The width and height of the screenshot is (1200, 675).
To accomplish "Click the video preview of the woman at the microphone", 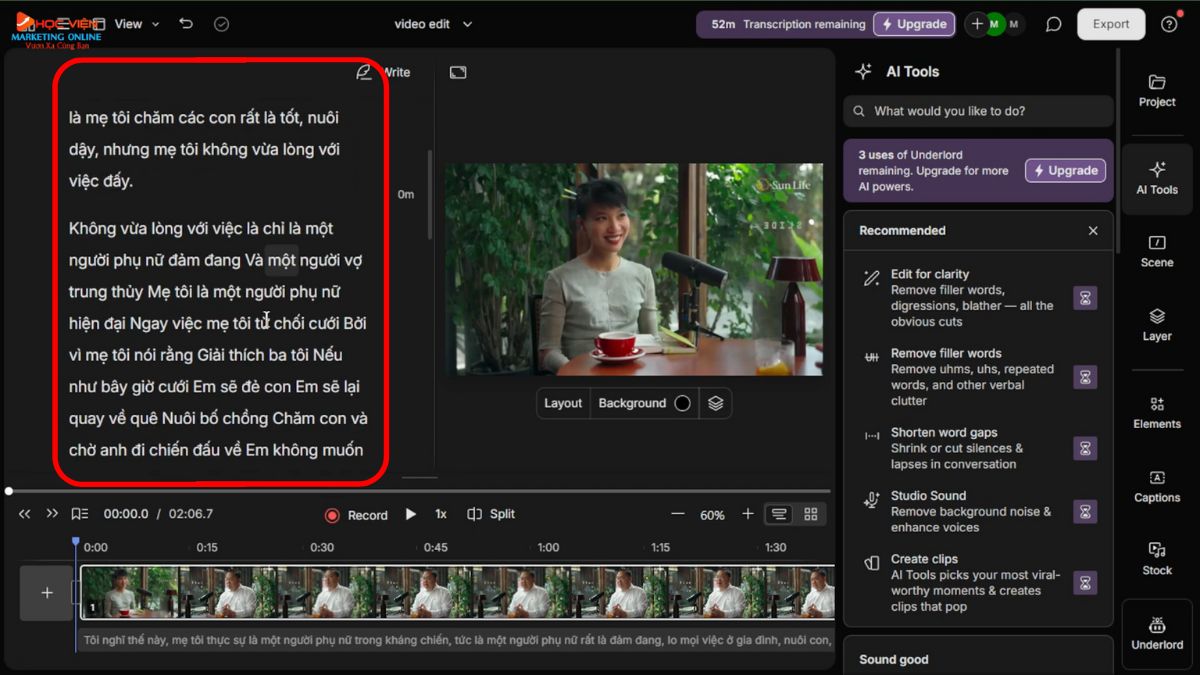I will 633,270.
